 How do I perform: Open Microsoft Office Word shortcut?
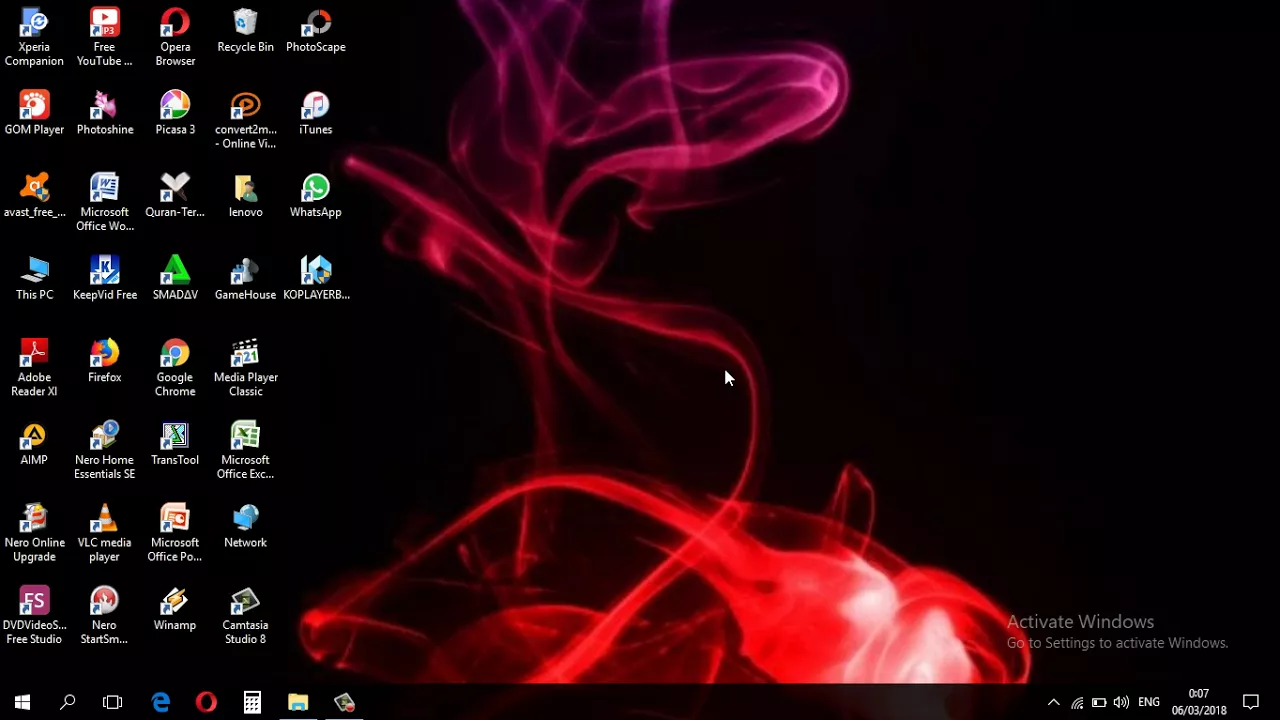(x=104, y=203)
